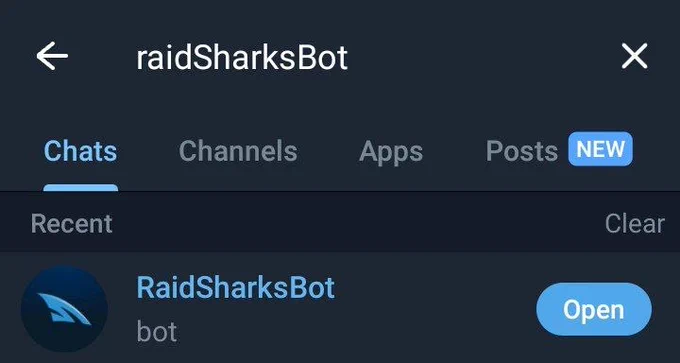Select the RaidSharksBot result name
The image size is (680, 363).
(235, 287)
